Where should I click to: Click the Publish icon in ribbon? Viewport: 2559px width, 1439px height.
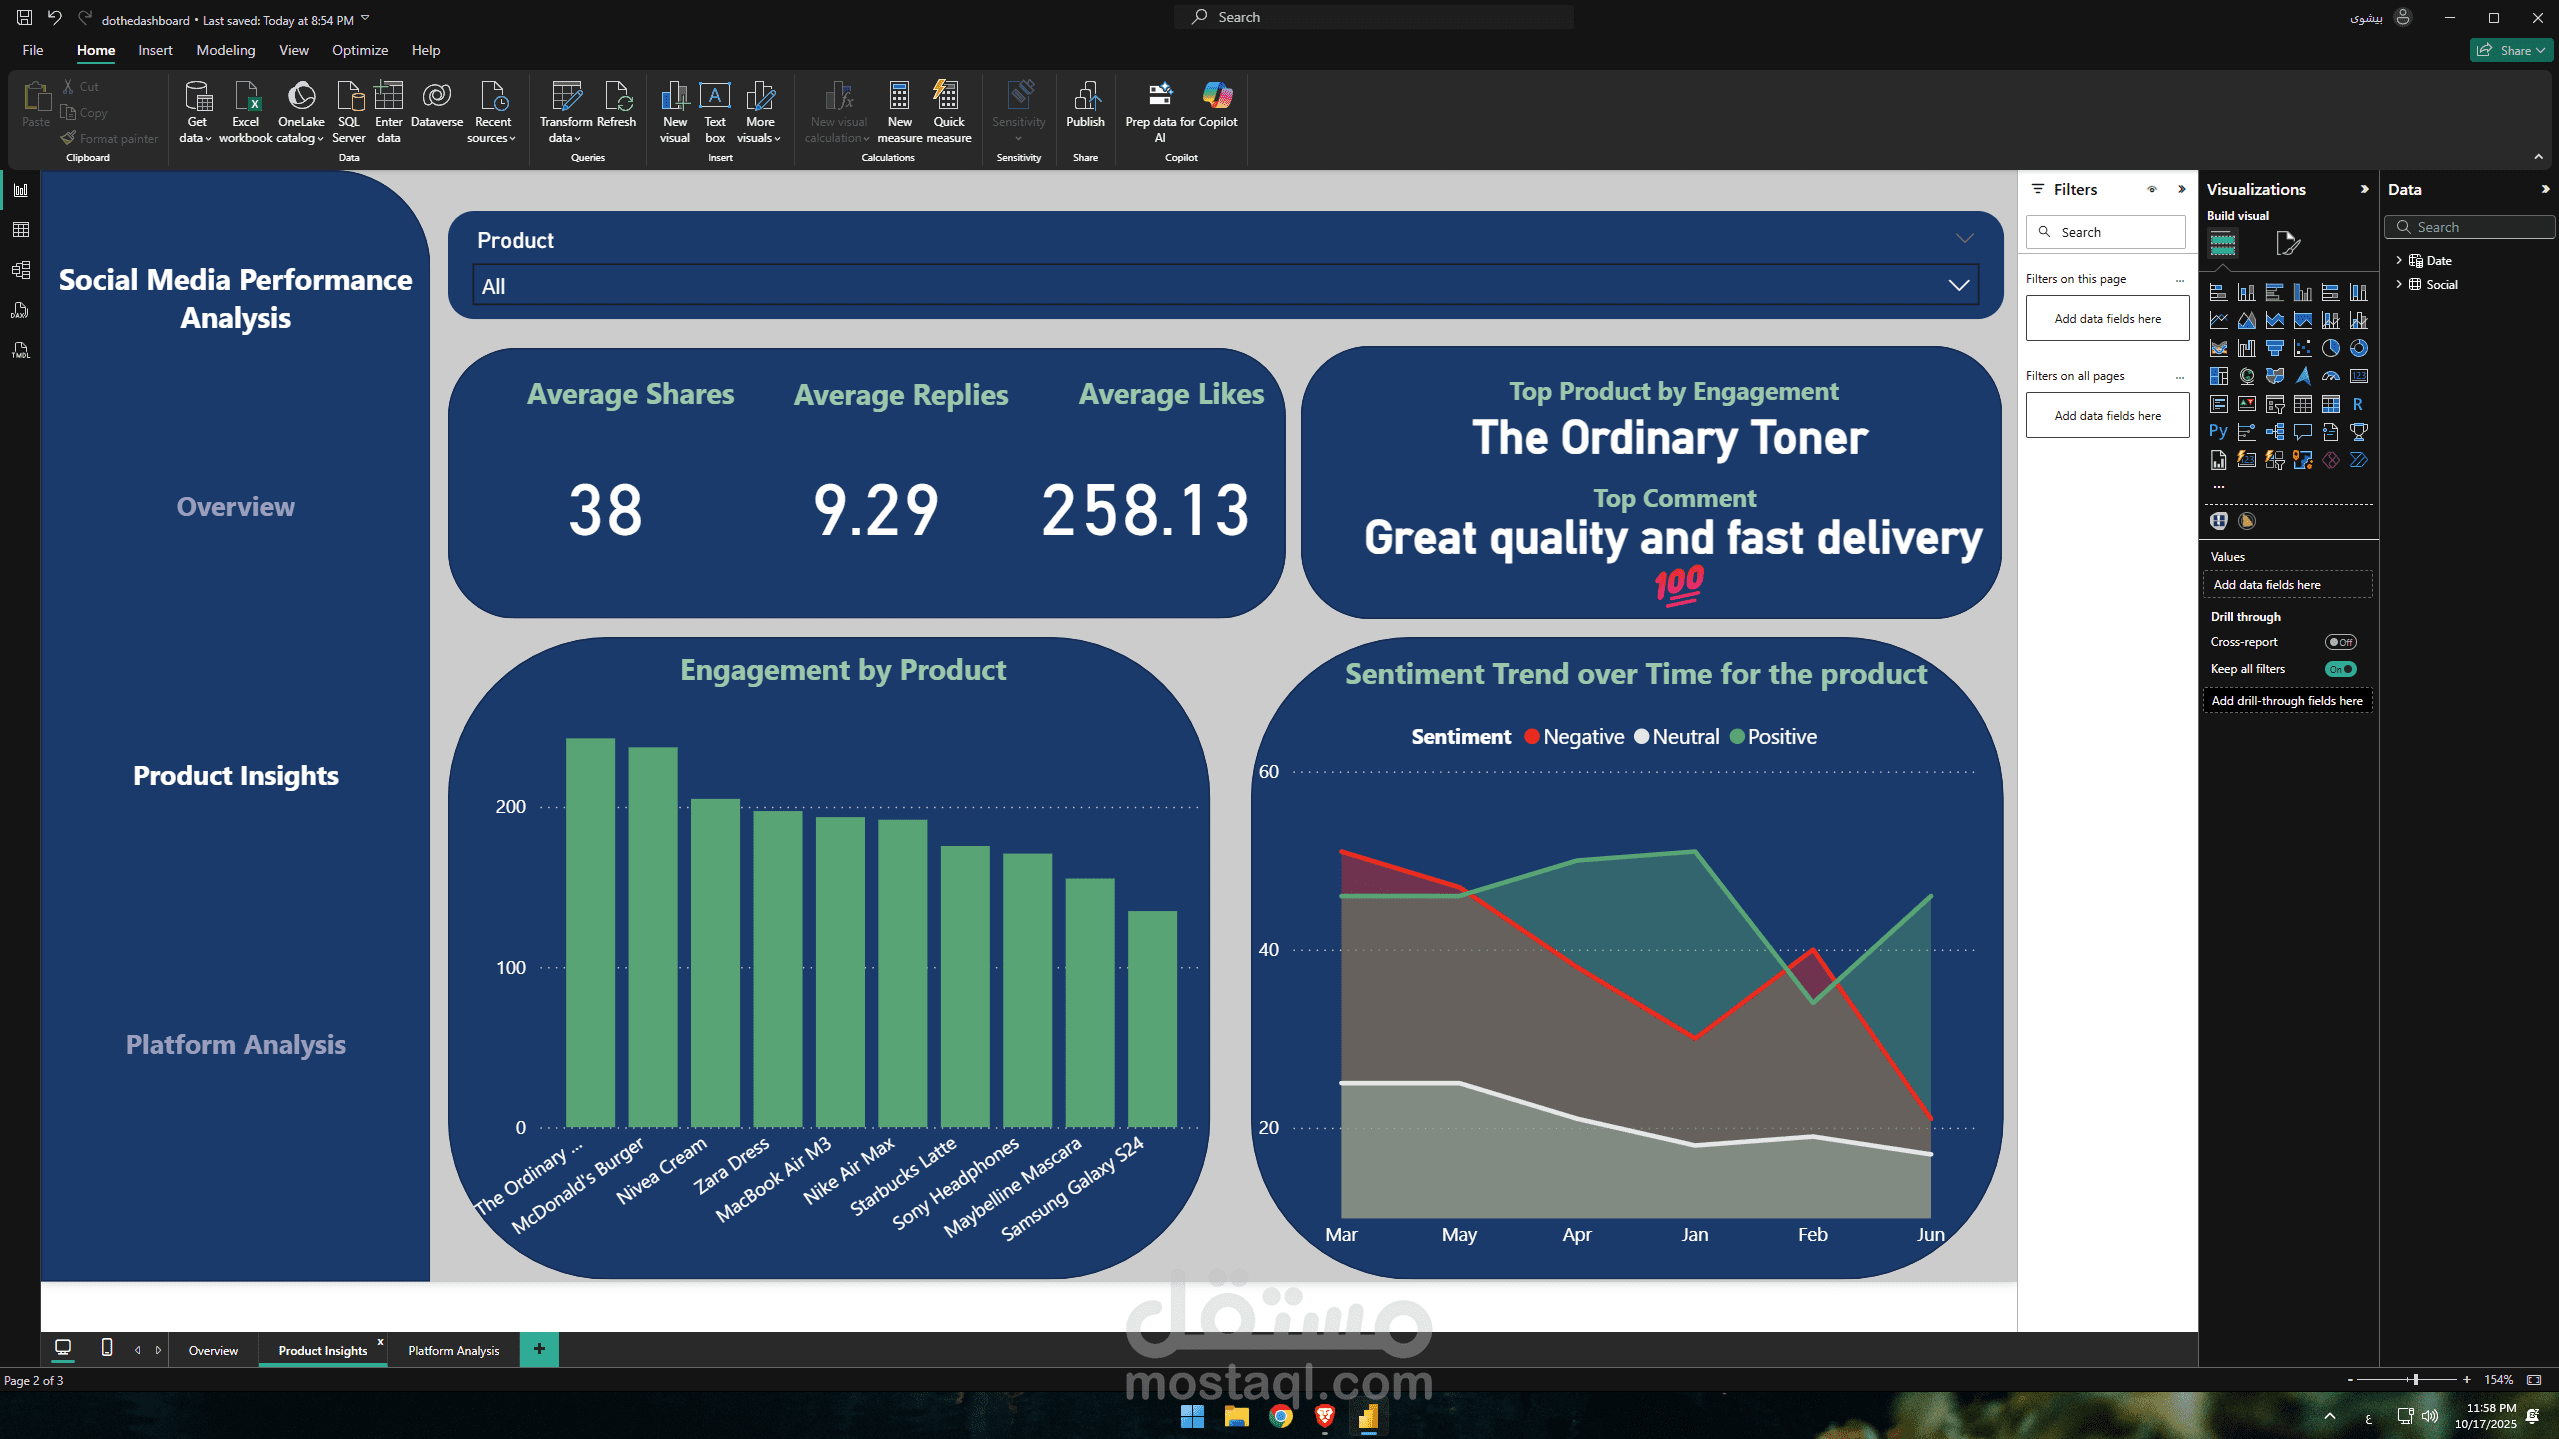point(1085,98)
